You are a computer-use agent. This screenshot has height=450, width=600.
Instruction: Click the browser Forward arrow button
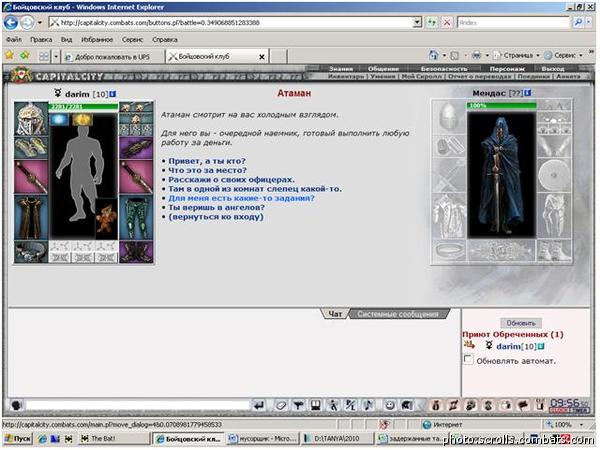coord(27,23)
